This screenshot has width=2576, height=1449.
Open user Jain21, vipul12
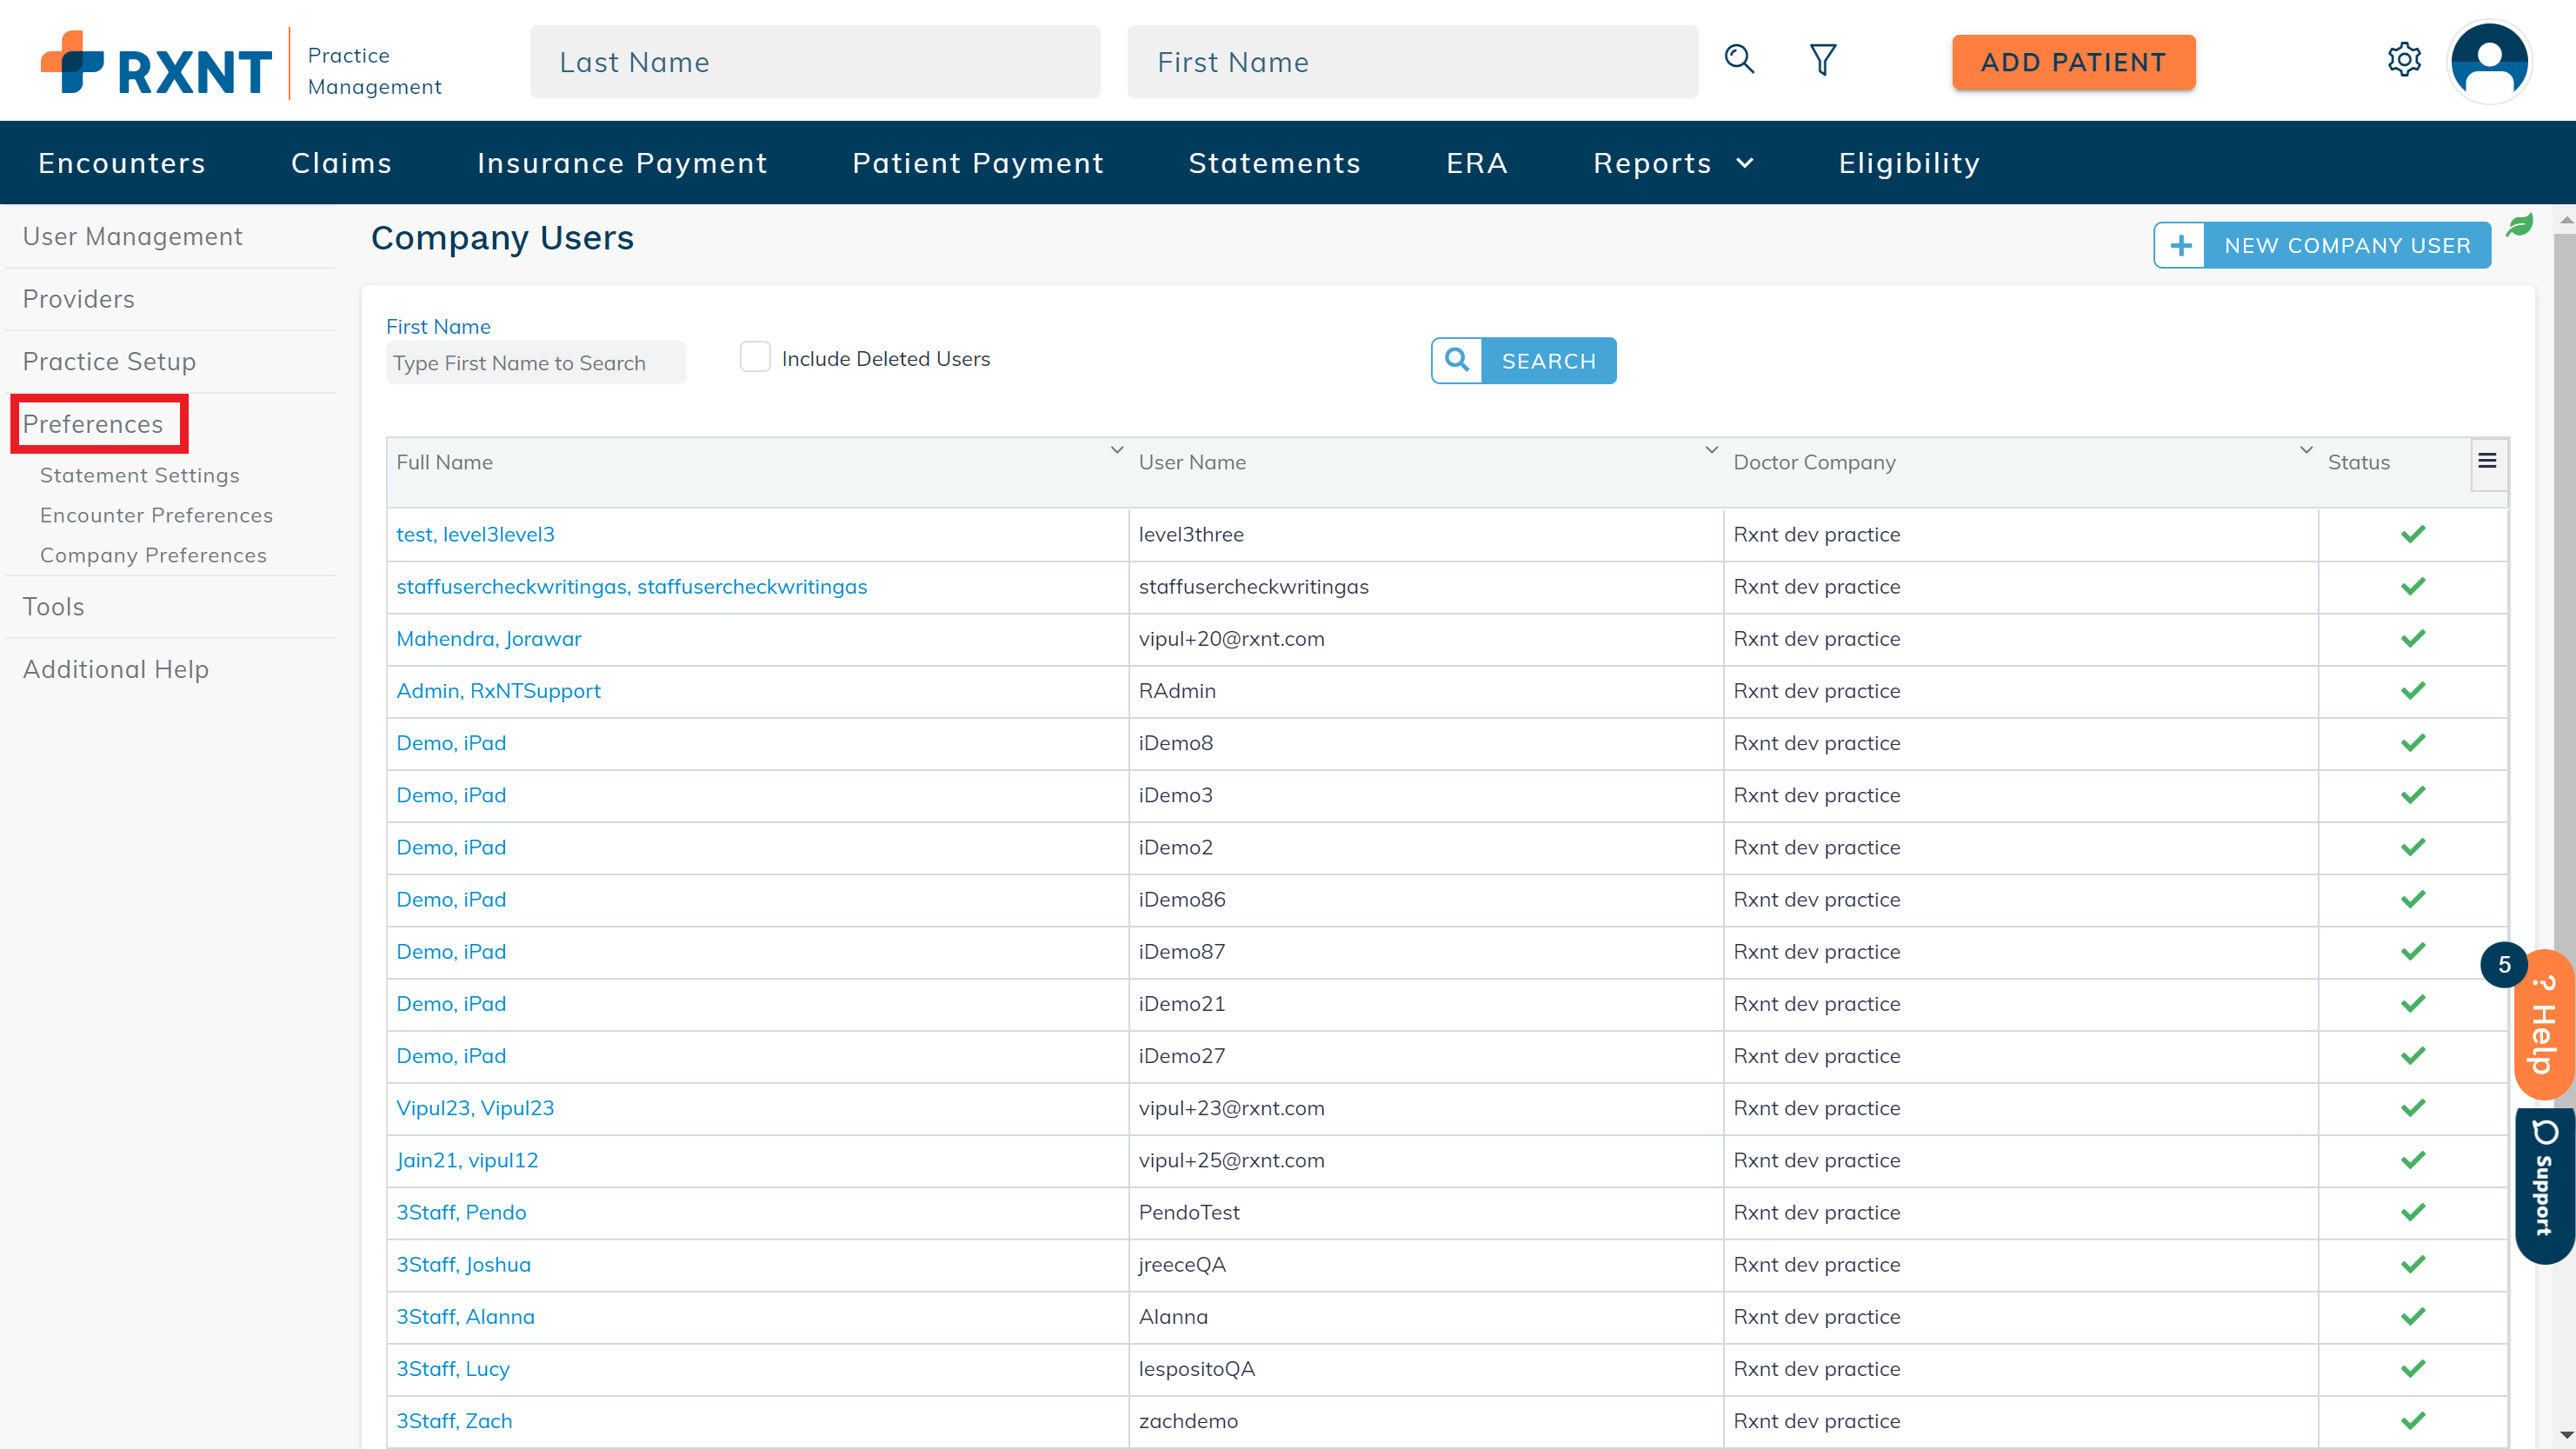click(x=467, y=1160)
